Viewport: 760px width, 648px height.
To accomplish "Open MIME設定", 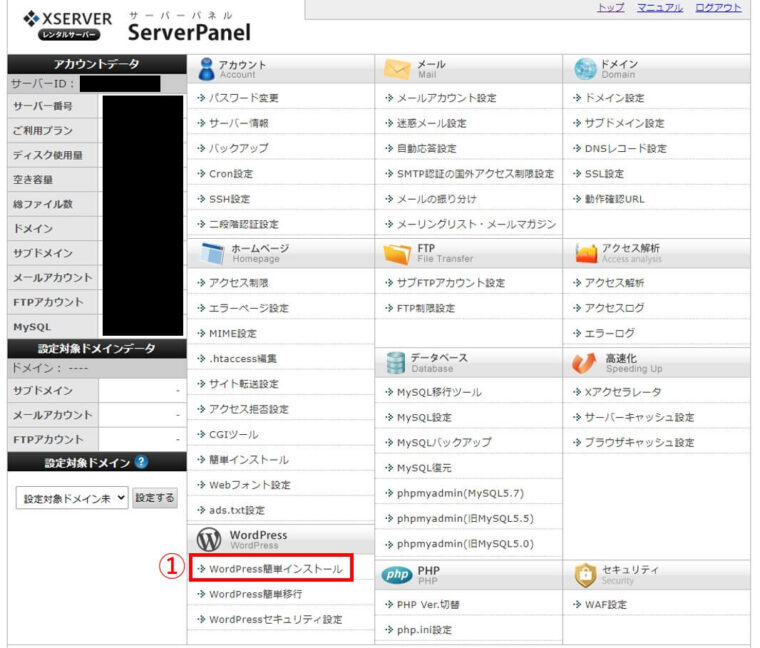I will click(233, 333).
